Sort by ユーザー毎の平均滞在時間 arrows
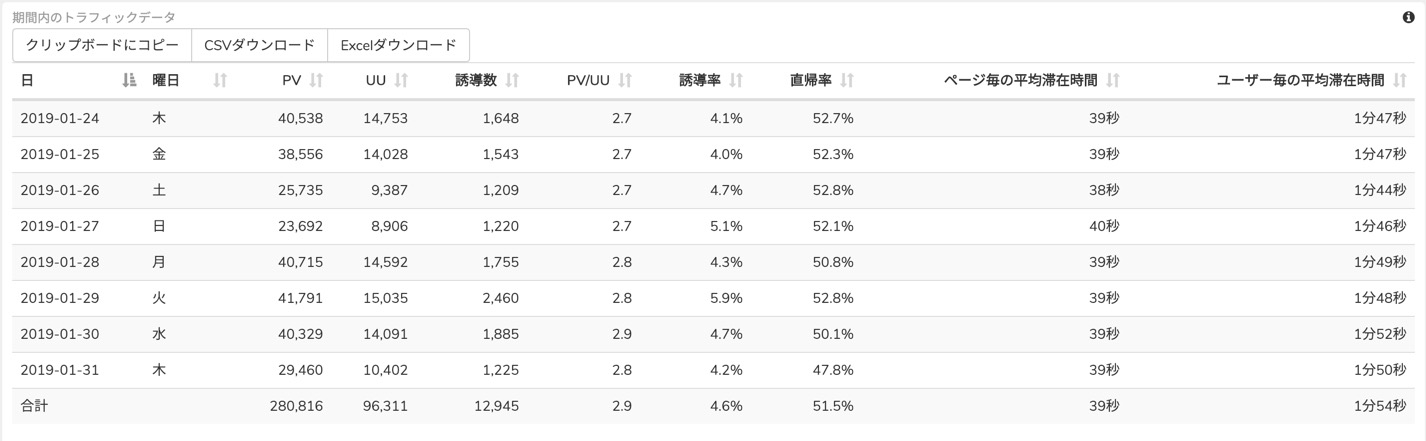The width and height of the screenshot is (1426, 441). (x=1399, y=81)
